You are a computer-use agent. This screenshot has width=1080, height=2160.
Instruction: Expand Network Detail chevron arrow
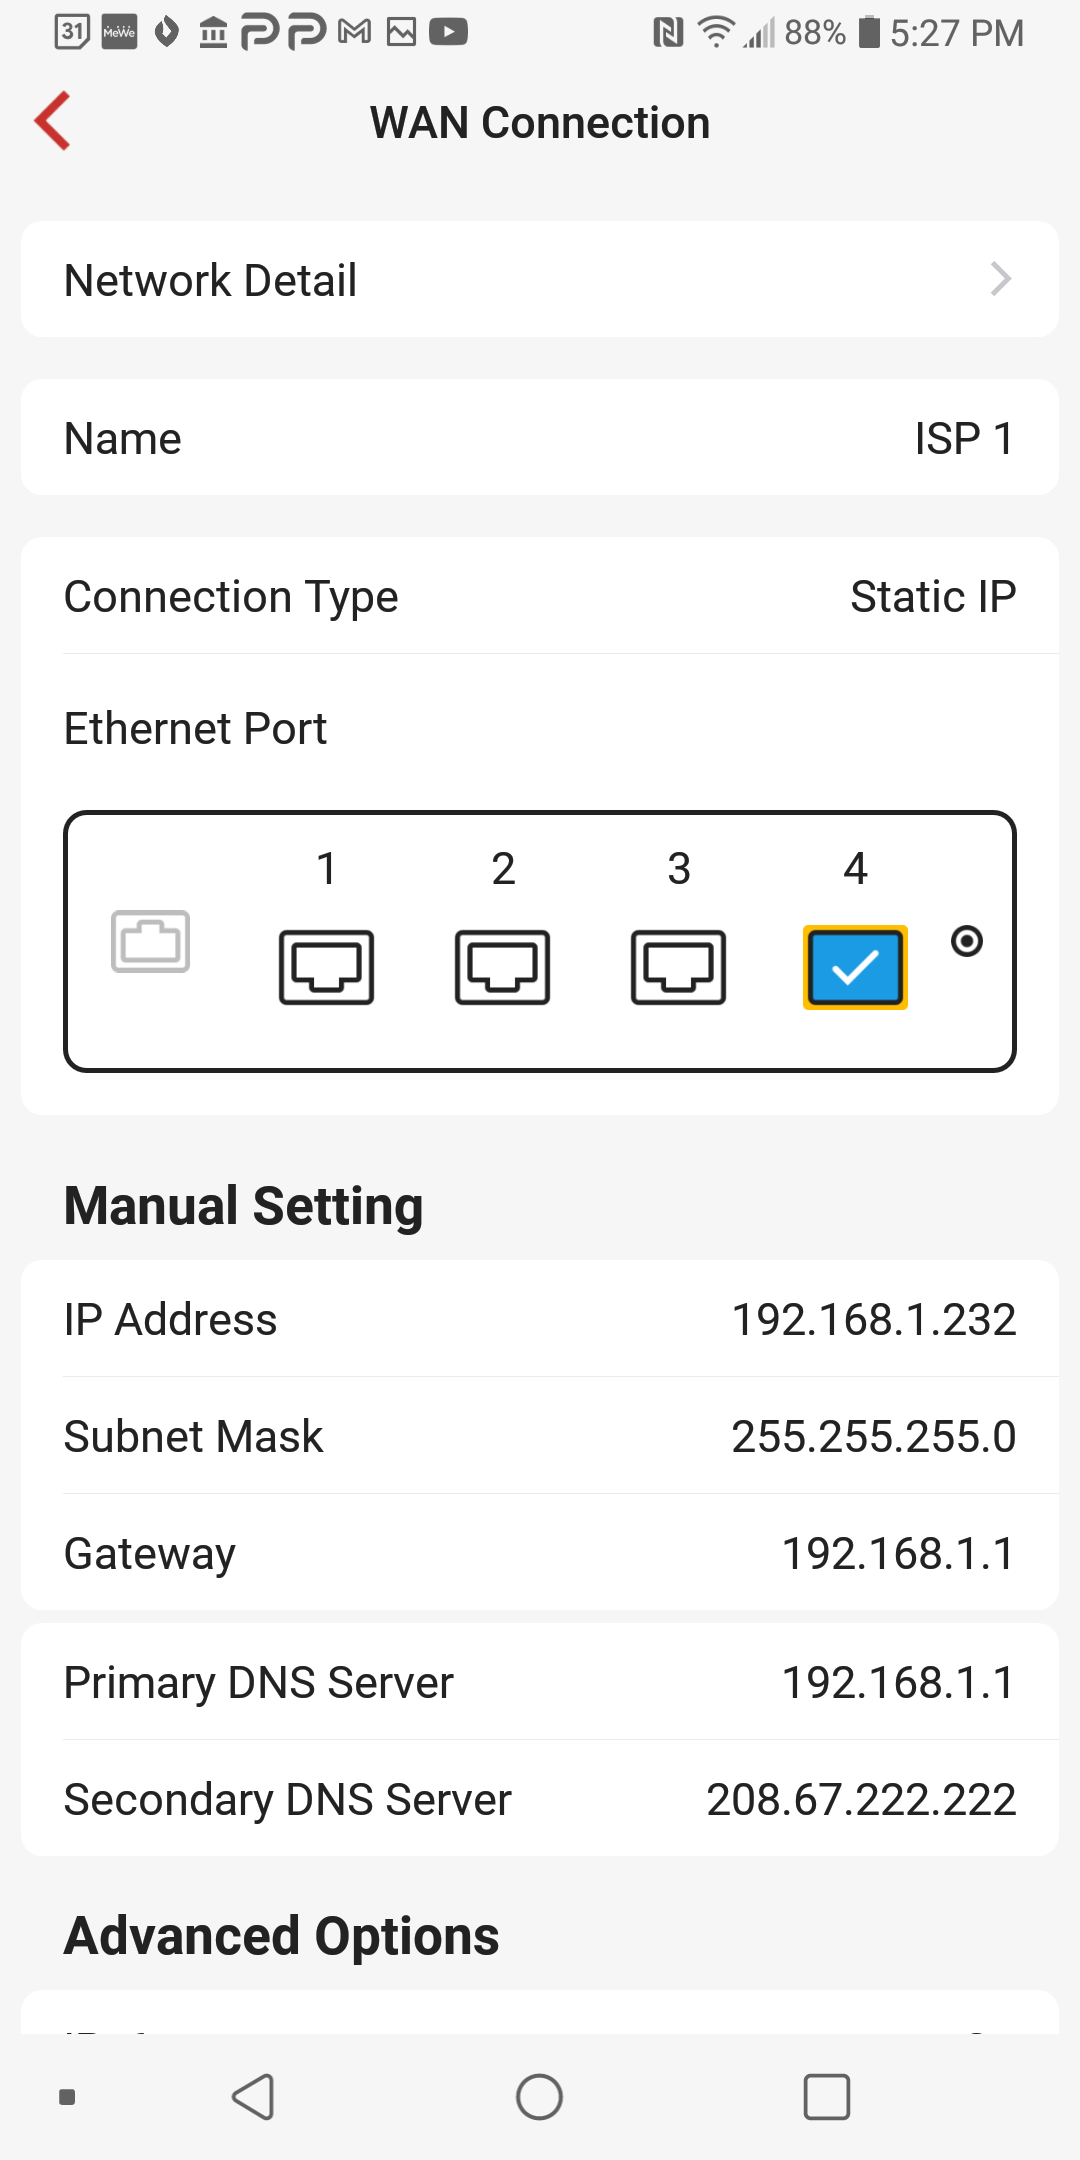[1000, 279]
